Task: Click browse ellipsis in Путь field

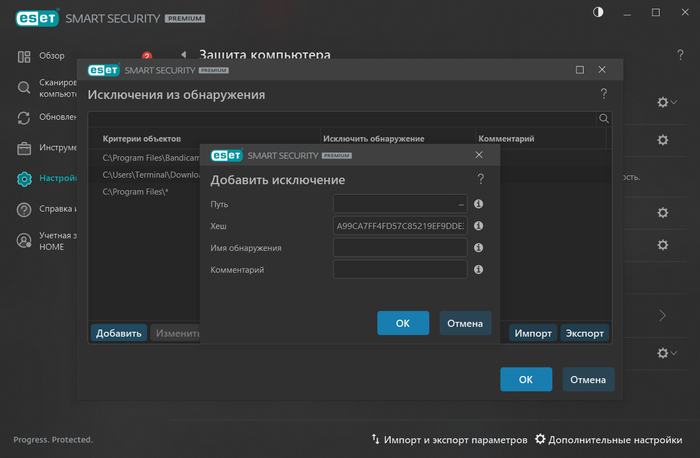Action: tap(460, 204)
